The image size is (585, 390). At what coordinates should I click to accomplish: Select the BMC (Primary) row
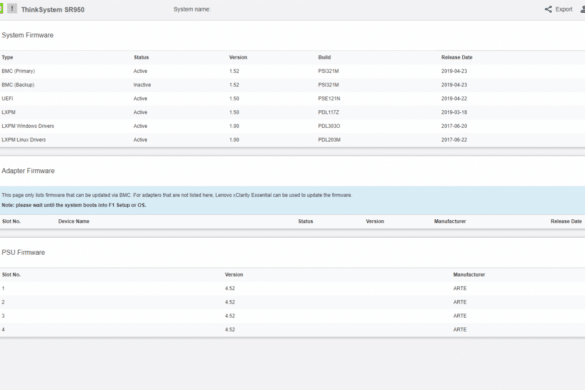(x=292, y=71)
